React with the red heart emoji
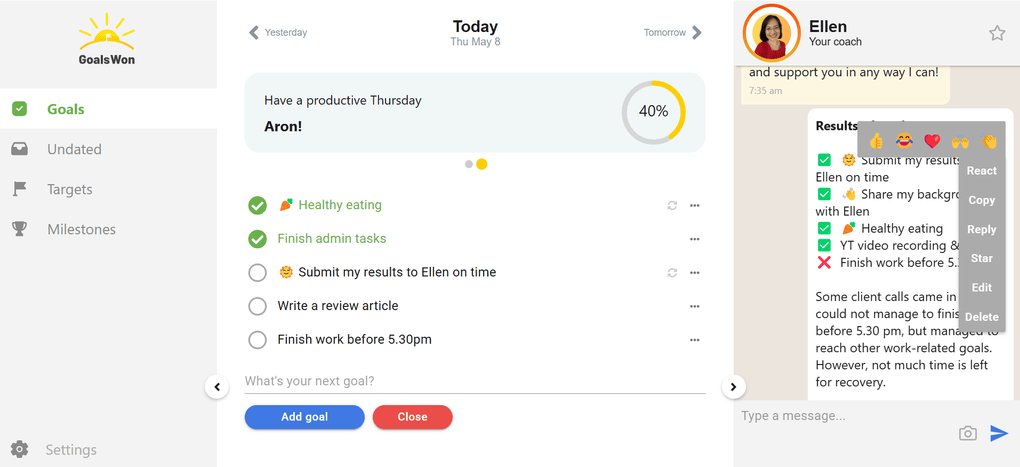This screenshot has height=467, width=1020. [932, 141]
